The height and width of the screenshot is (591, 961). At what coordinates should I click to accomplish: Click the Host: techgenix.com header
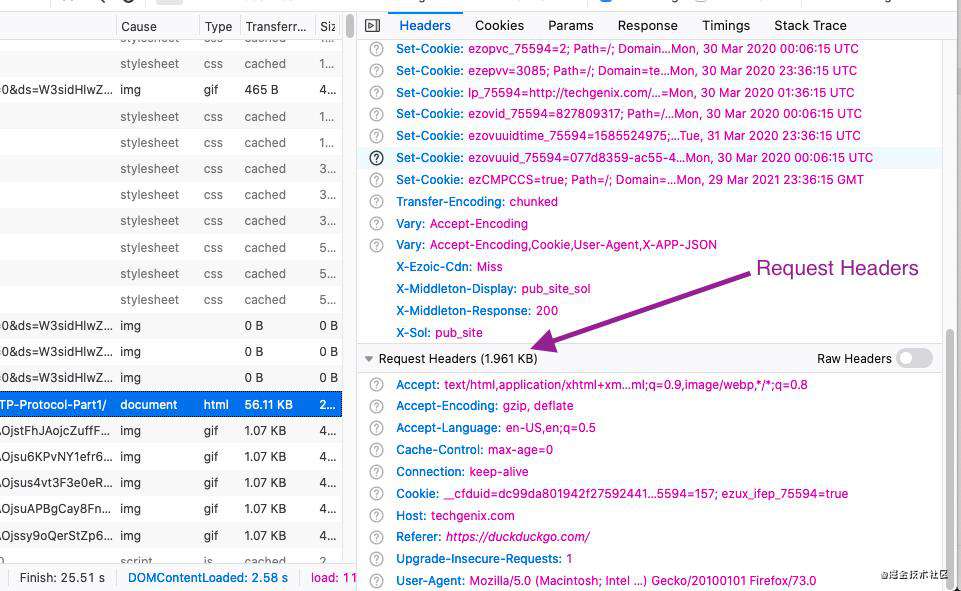click(455, 516)
